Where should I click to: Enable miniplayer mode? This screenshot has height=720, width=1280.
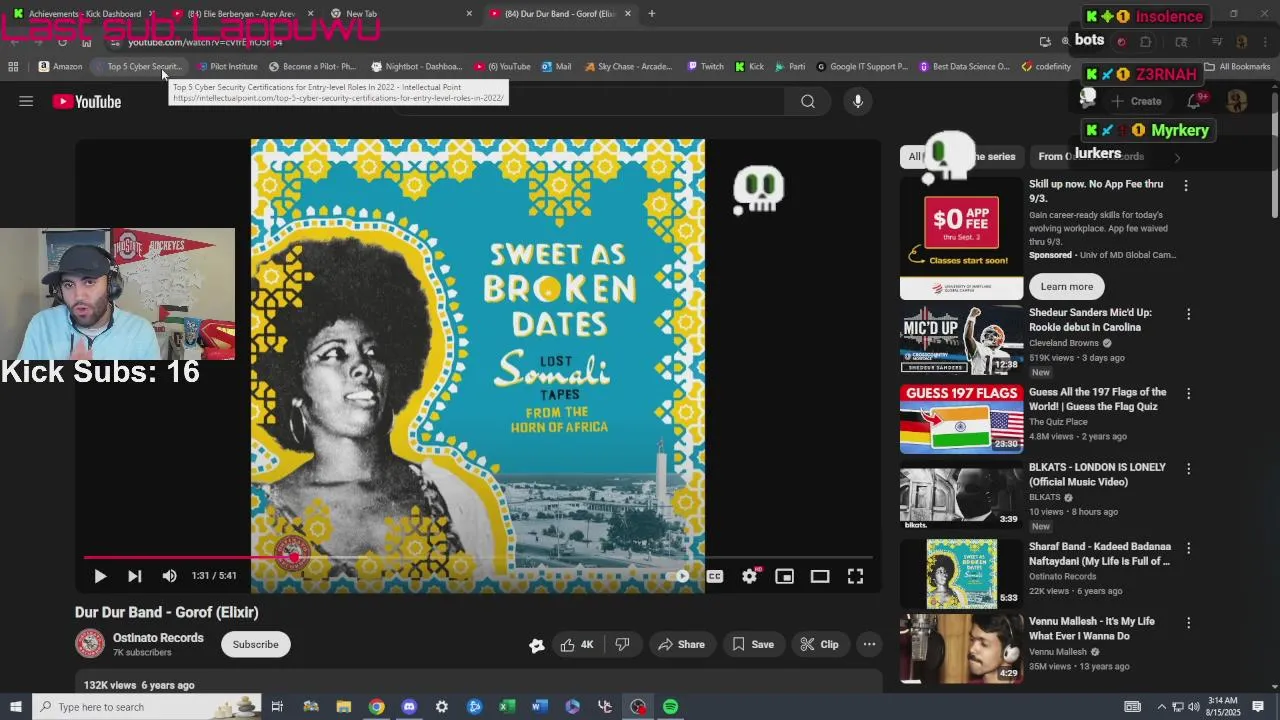click(784, 576)
